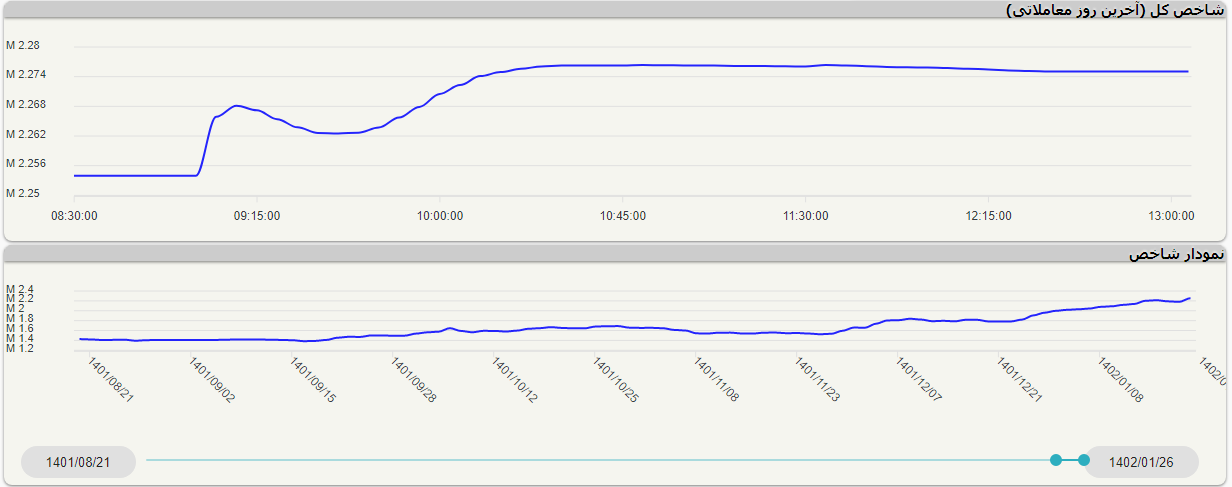Image resolution: width=1232 pixels, height=487 pixels.
Task: Click the M 2.25 value axis label
Action: tap(23, 193)
